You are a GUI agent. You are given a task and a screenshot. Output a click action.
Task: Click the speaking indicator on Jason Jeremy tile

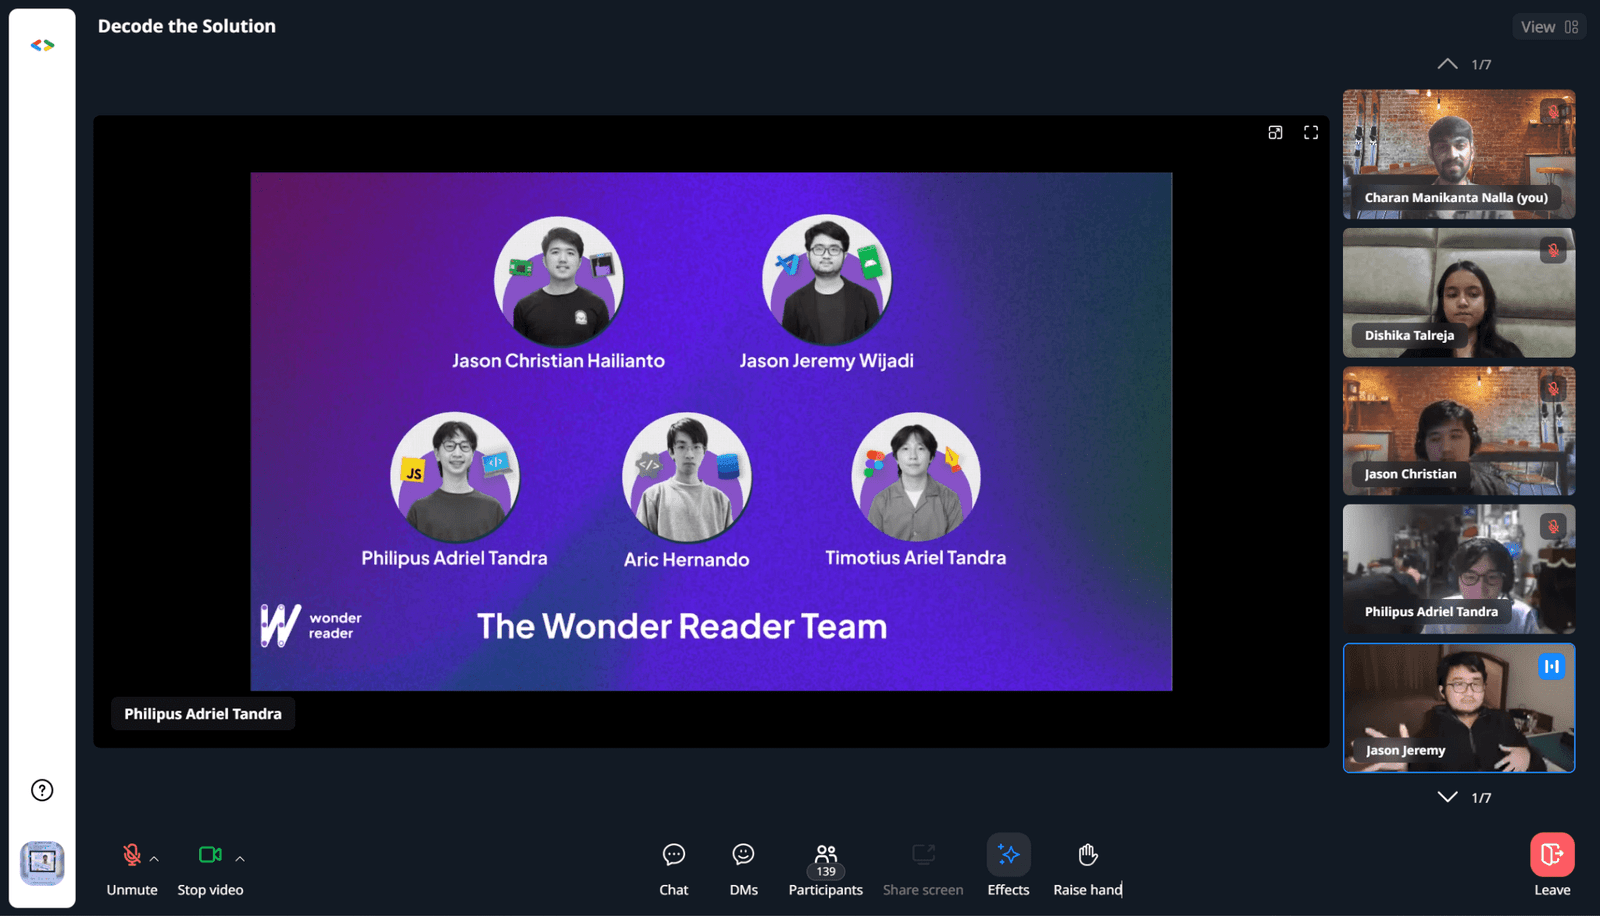click(x=1551, y=666)
